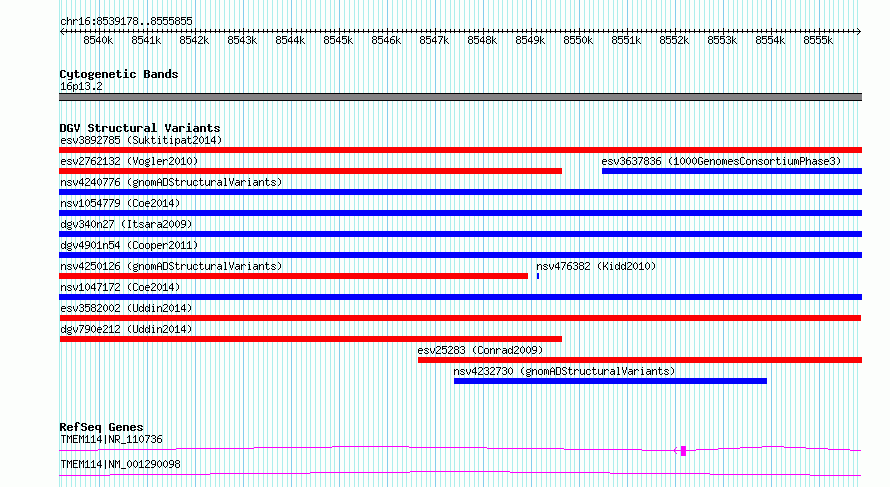
Task: Click the TMEM114|NR_110736 gene label
Action: [111, 439]
